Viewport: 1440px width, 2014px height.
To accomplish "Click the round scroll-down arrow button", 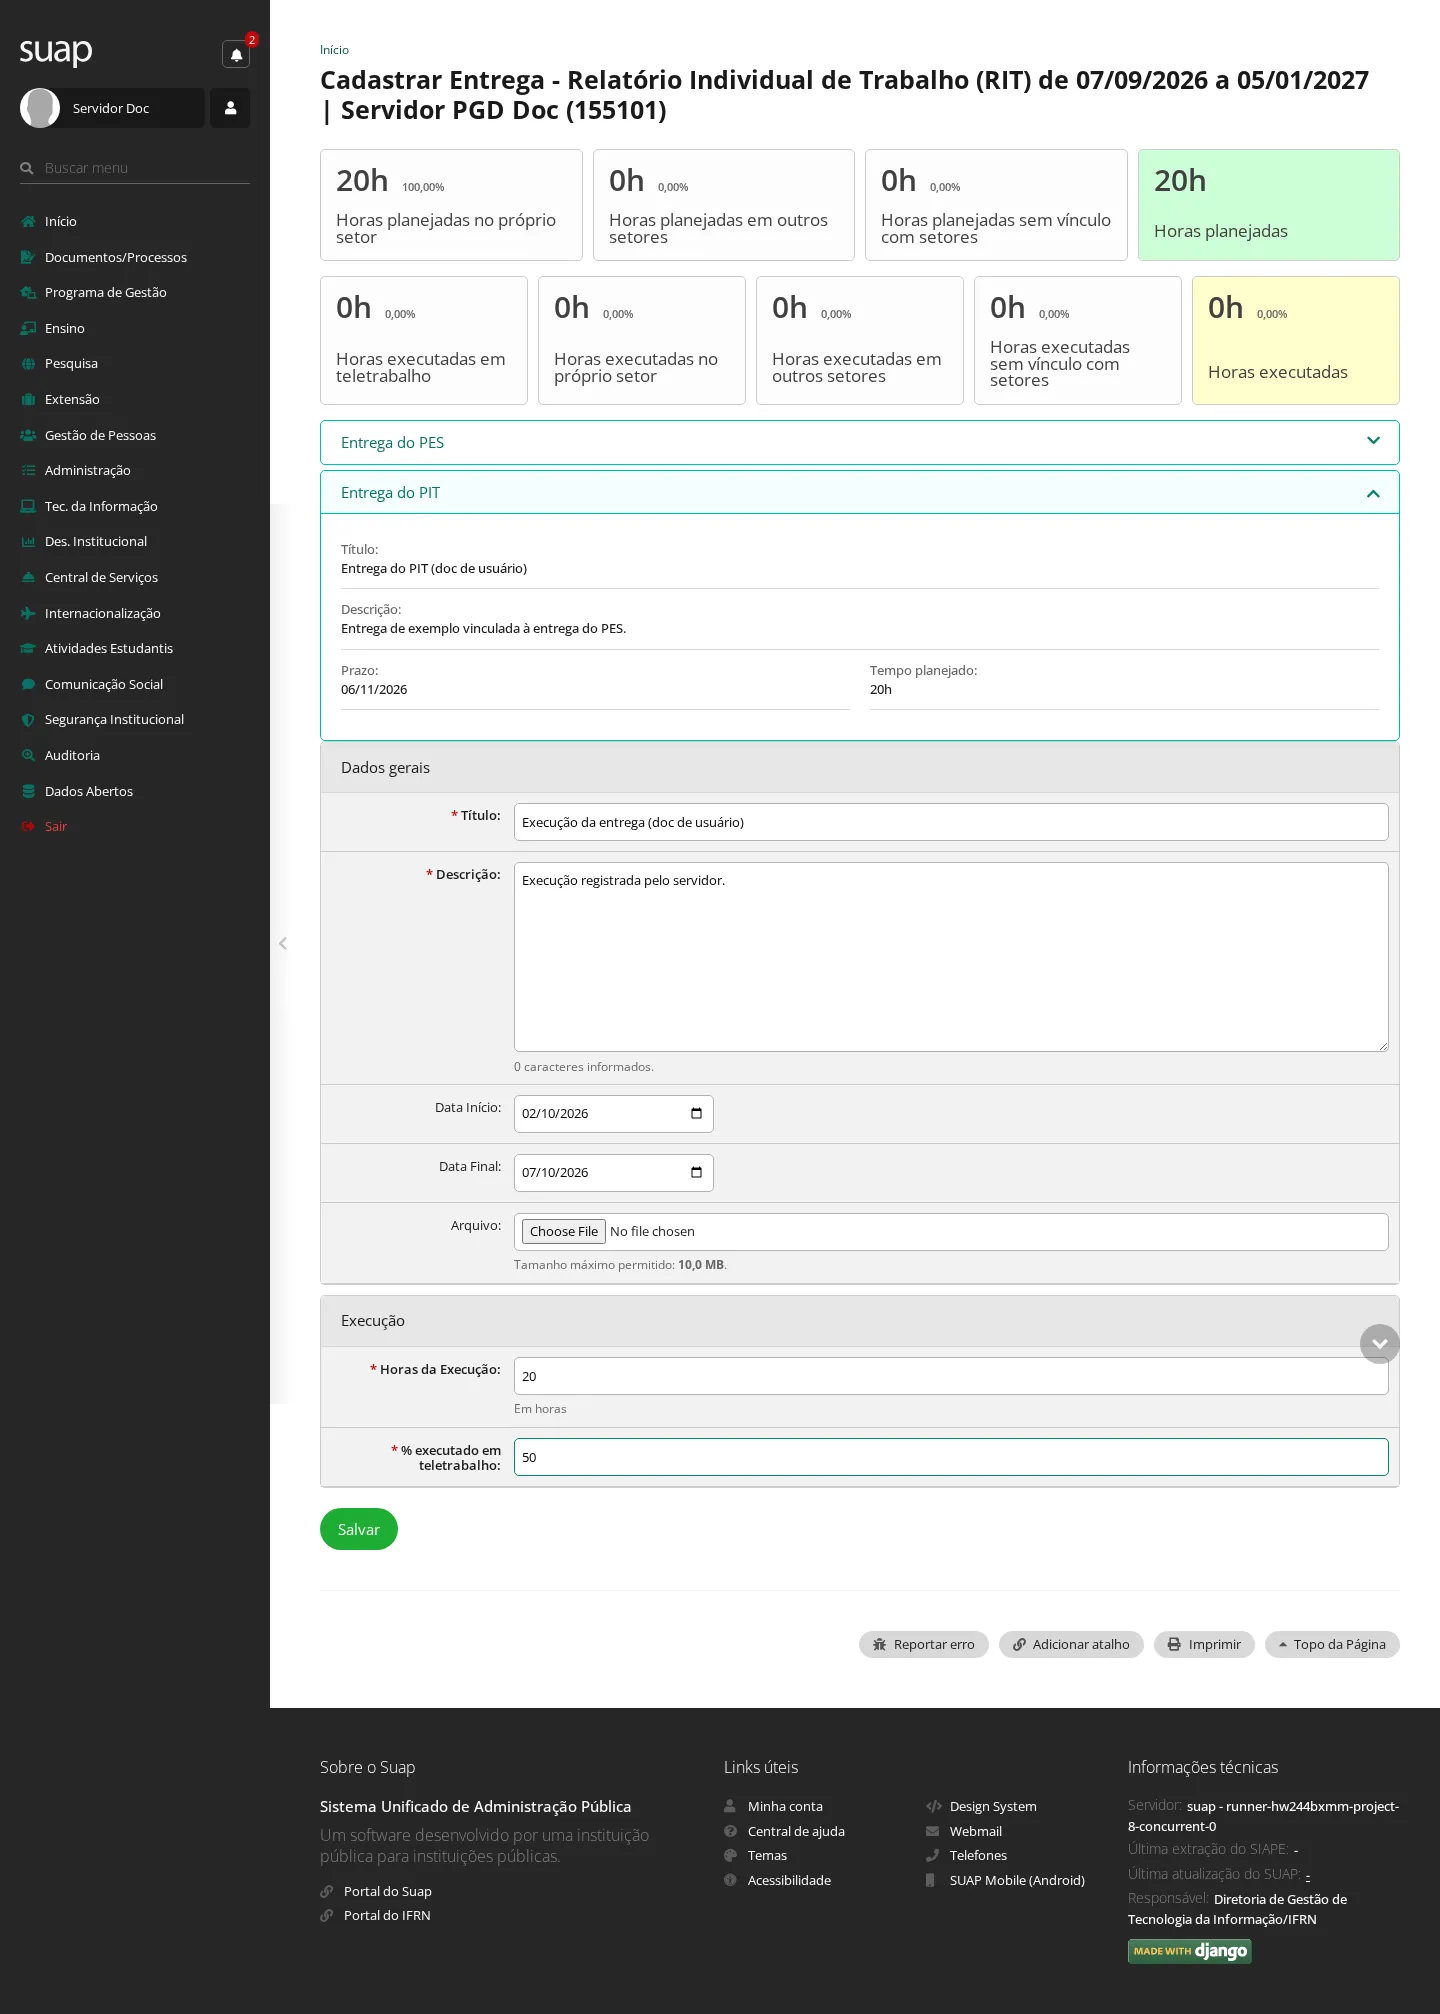I will coord(1379,1344).
